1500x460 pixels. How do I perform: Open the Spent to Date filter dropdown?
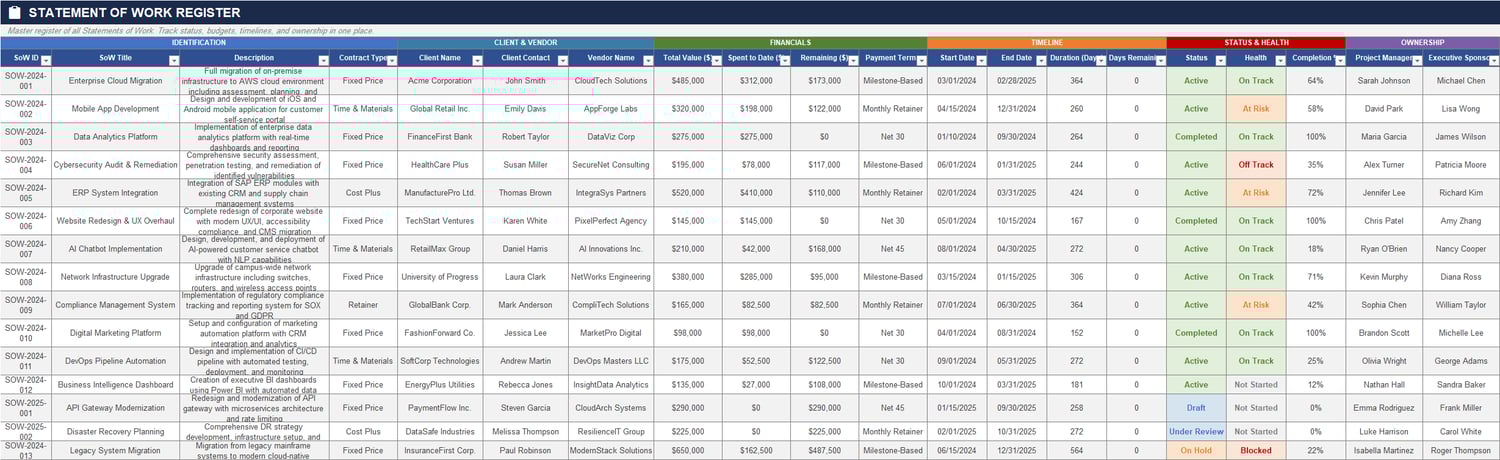pos(785,59)
